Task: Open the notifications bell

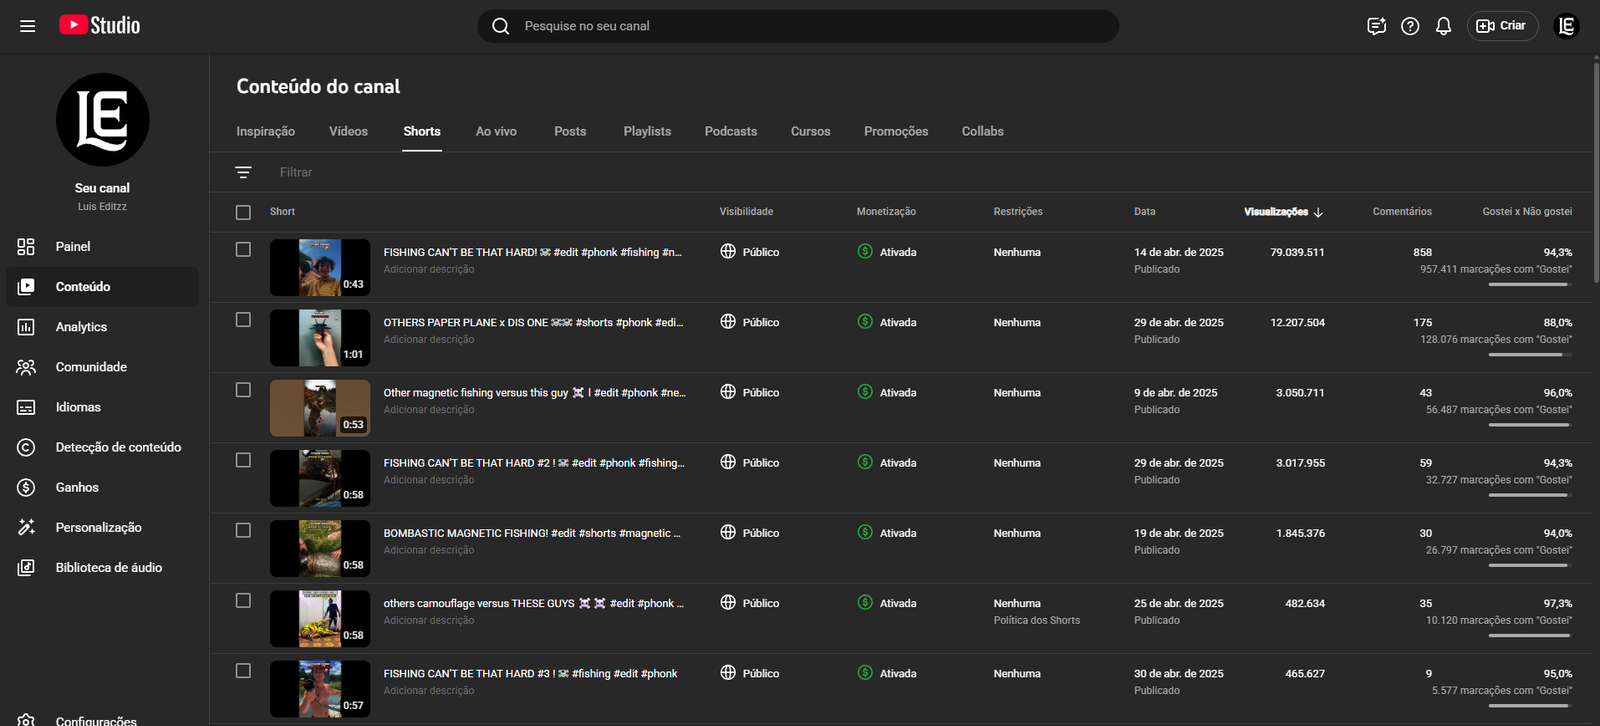Action: point(1443,26)
